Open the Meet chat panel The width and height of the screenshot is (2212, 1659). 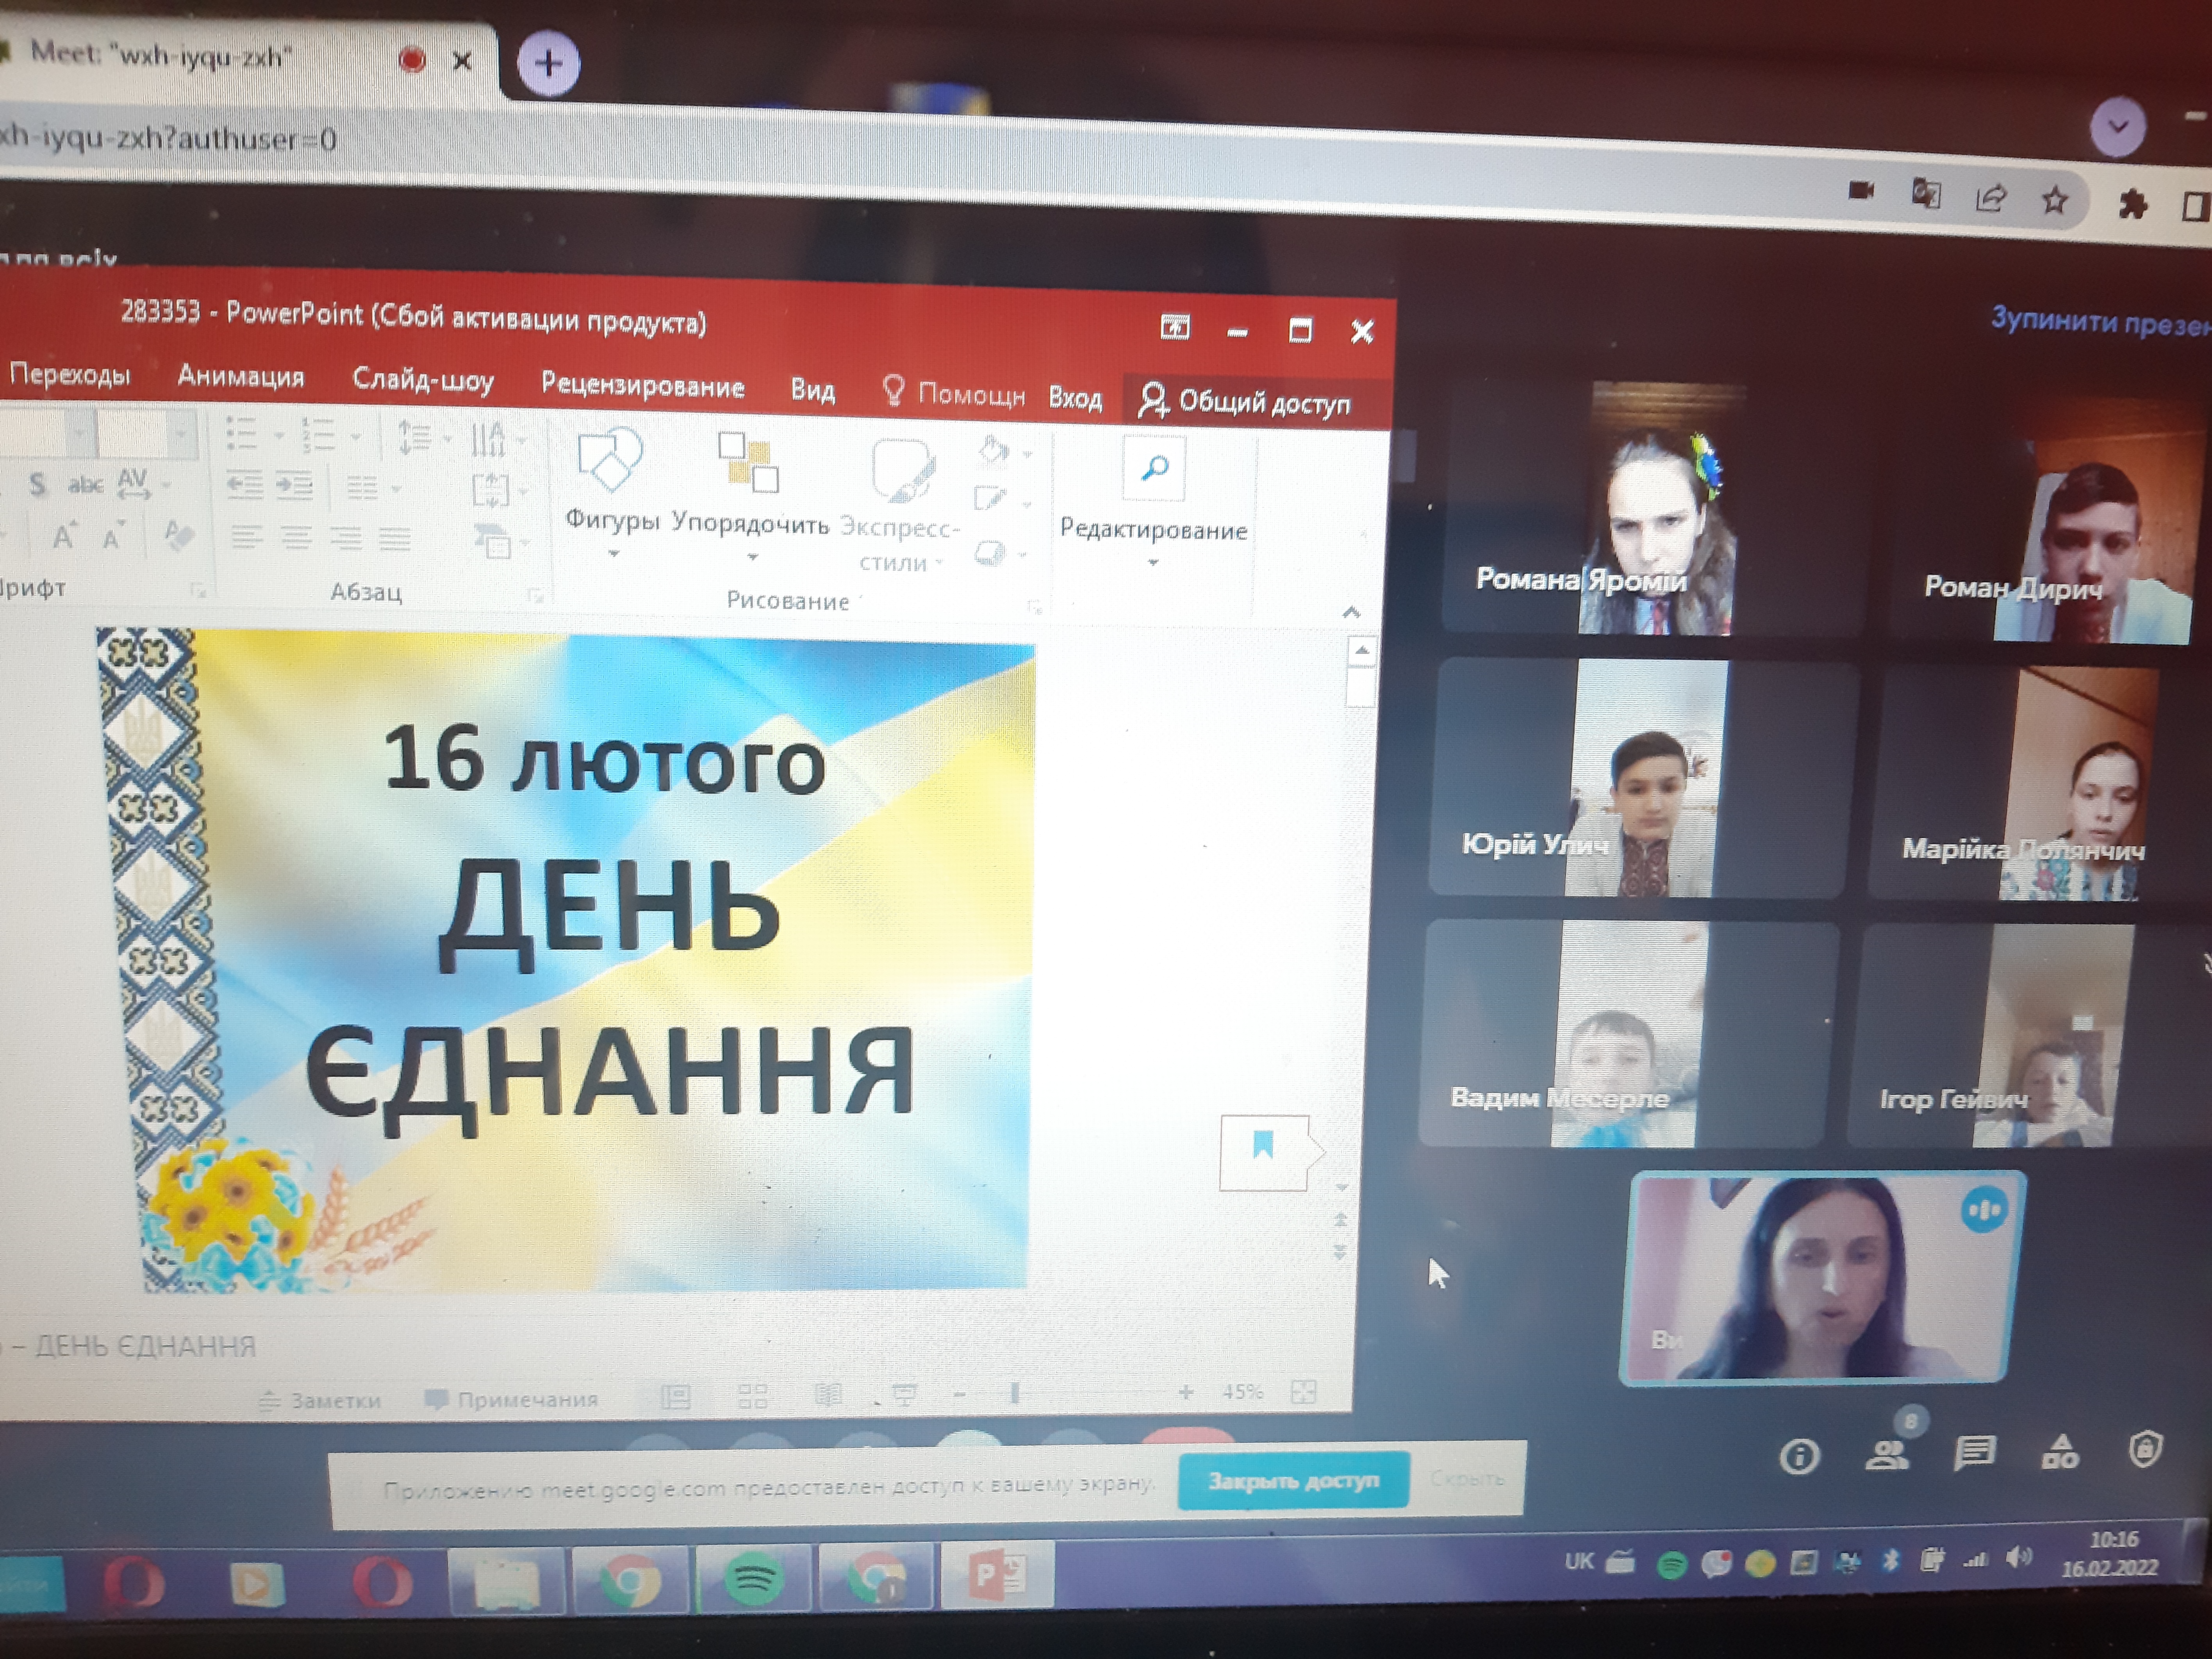pyautogui.click(x=1974, y=1453)
